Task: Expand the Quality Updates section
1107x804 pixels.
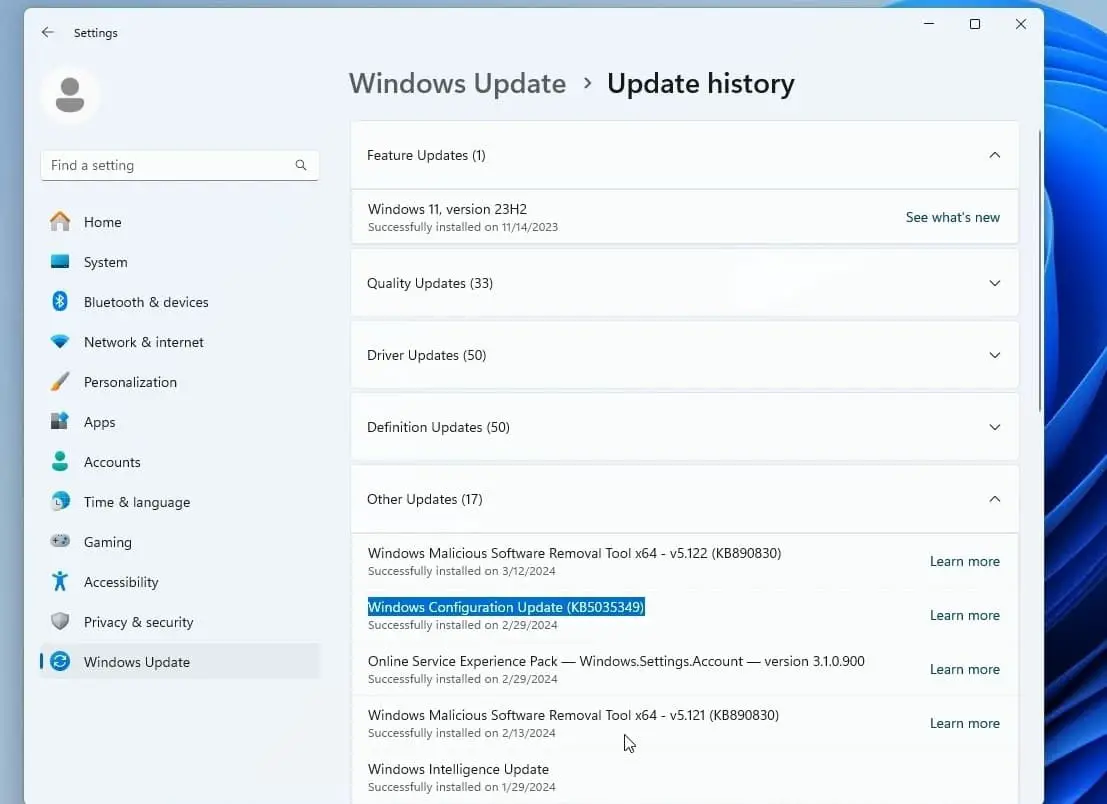Action: pyautogui.click(x=994, y=283)
